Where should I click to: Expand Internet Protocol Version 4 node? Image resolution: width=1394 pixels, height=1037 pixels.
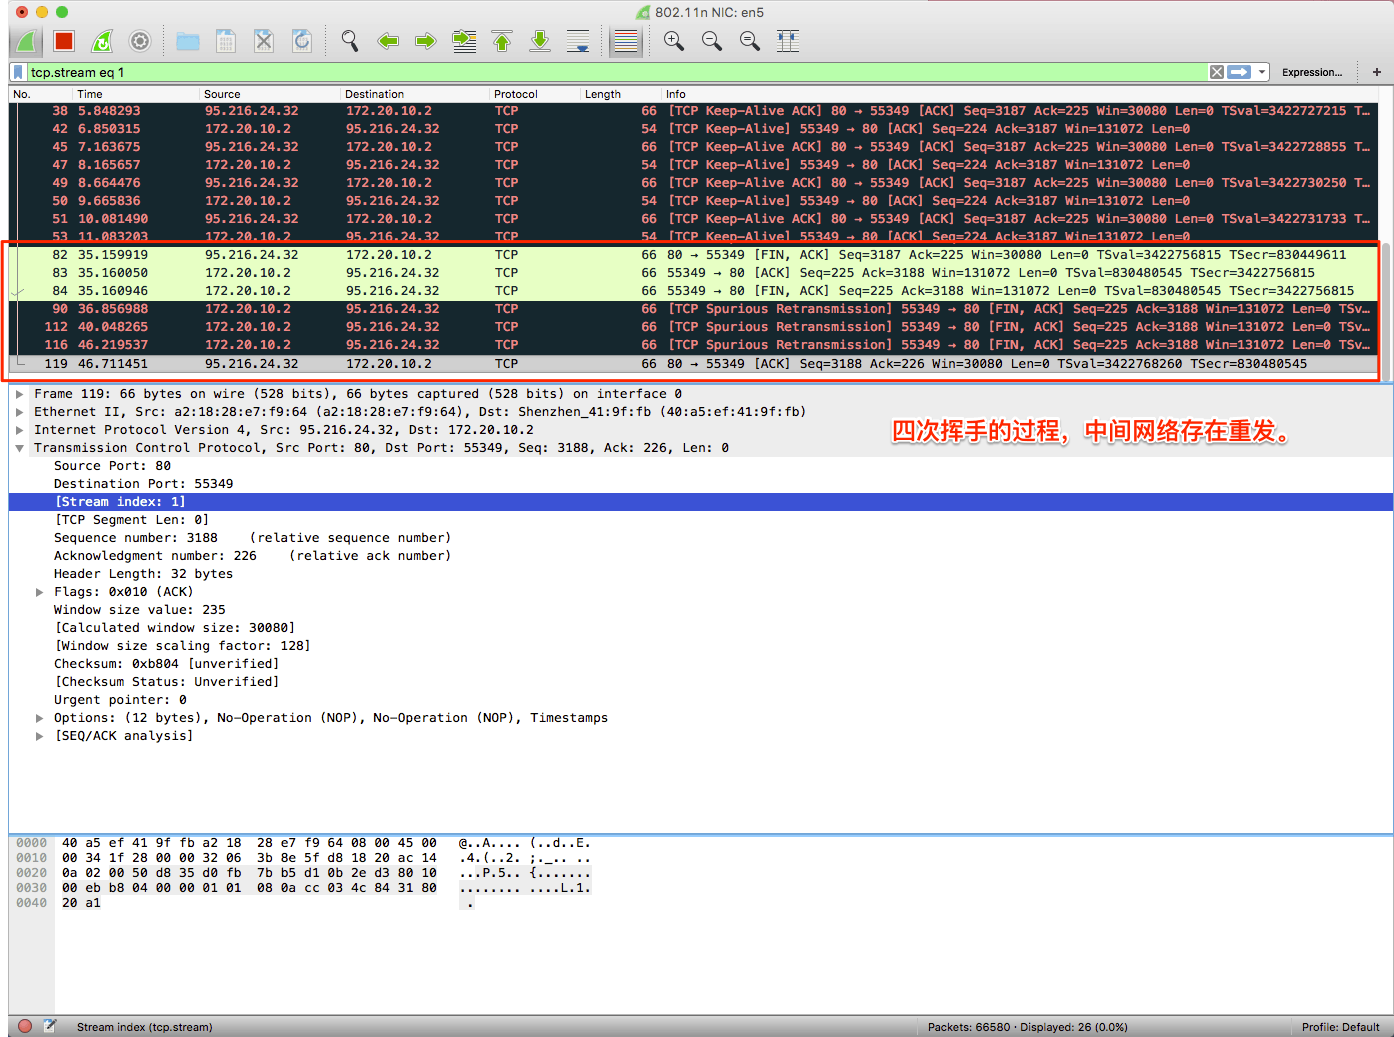[x=20, y=430]
